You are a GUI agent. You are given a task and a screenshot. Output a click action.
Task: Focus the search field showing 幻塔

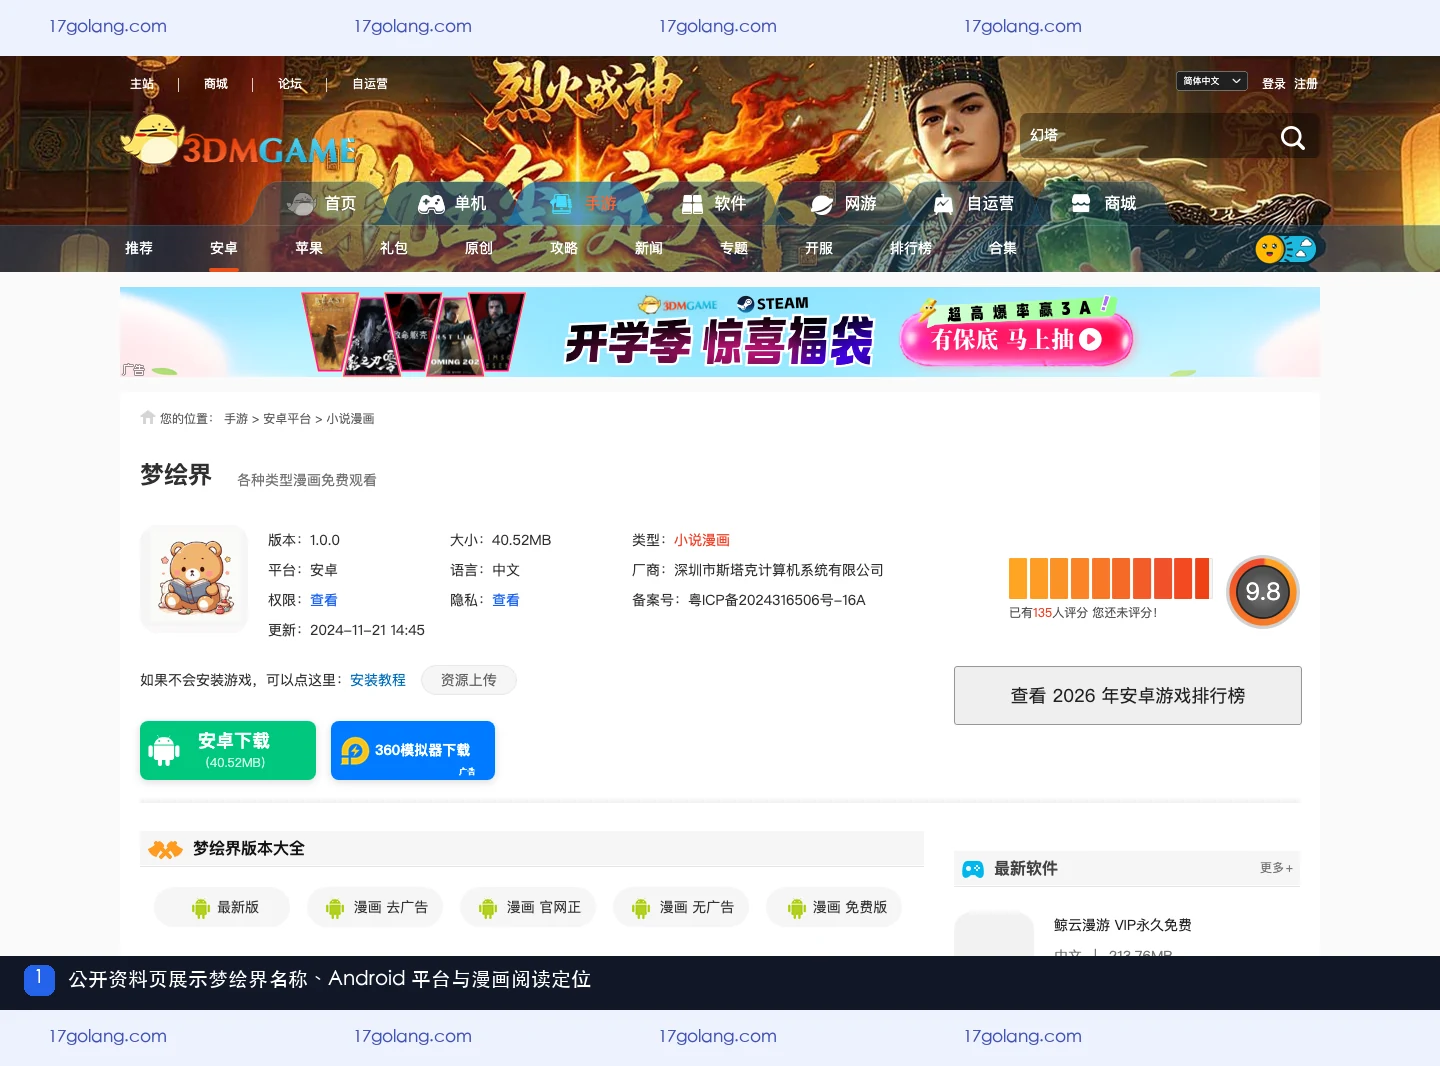[x=1145, y=135]
